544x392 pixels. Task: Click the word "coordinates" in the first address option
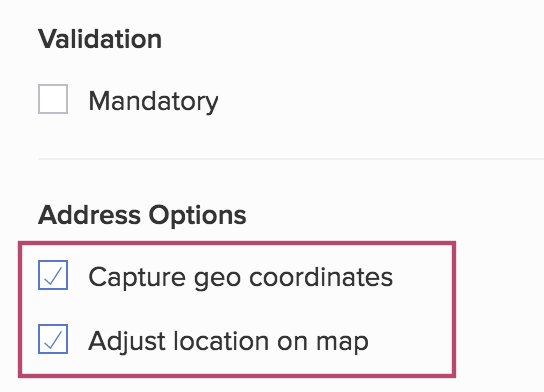pos(321,277)
